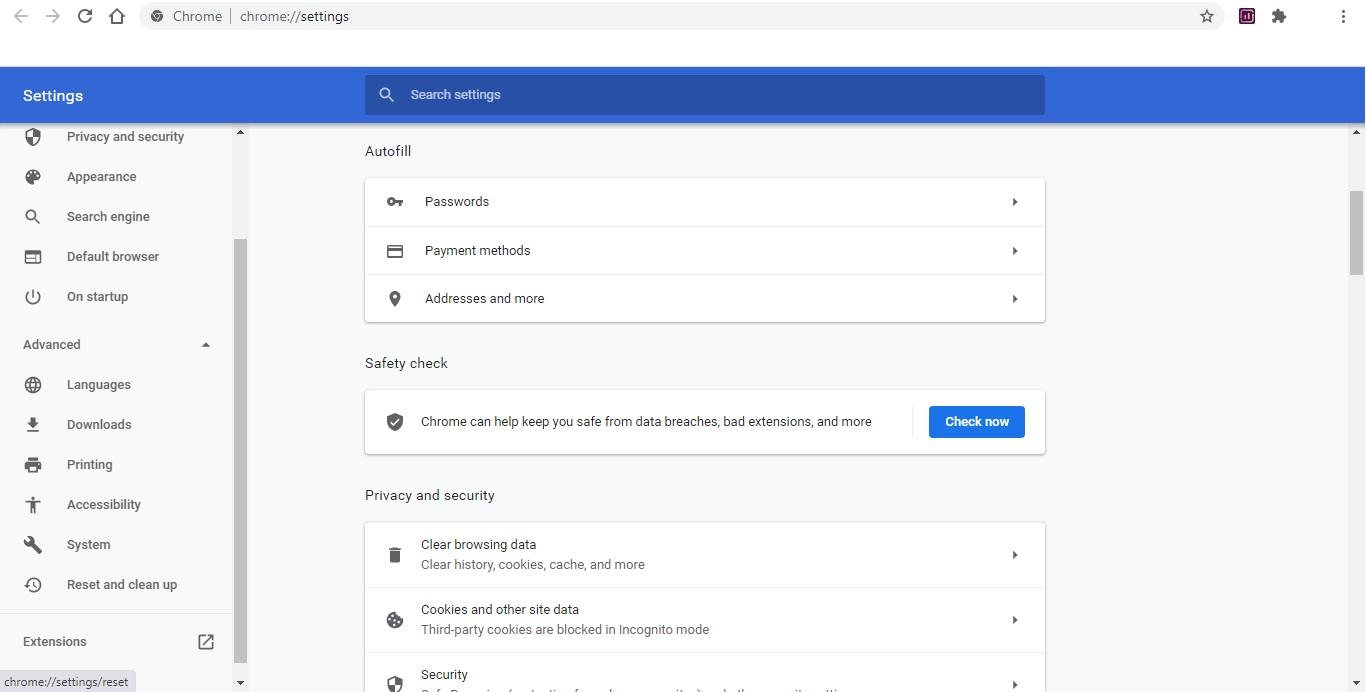Image resolution: width=1366 pixels, height=692 pixels.
Task: Open Reset and clean up
Action: click(x=121, y=585)
